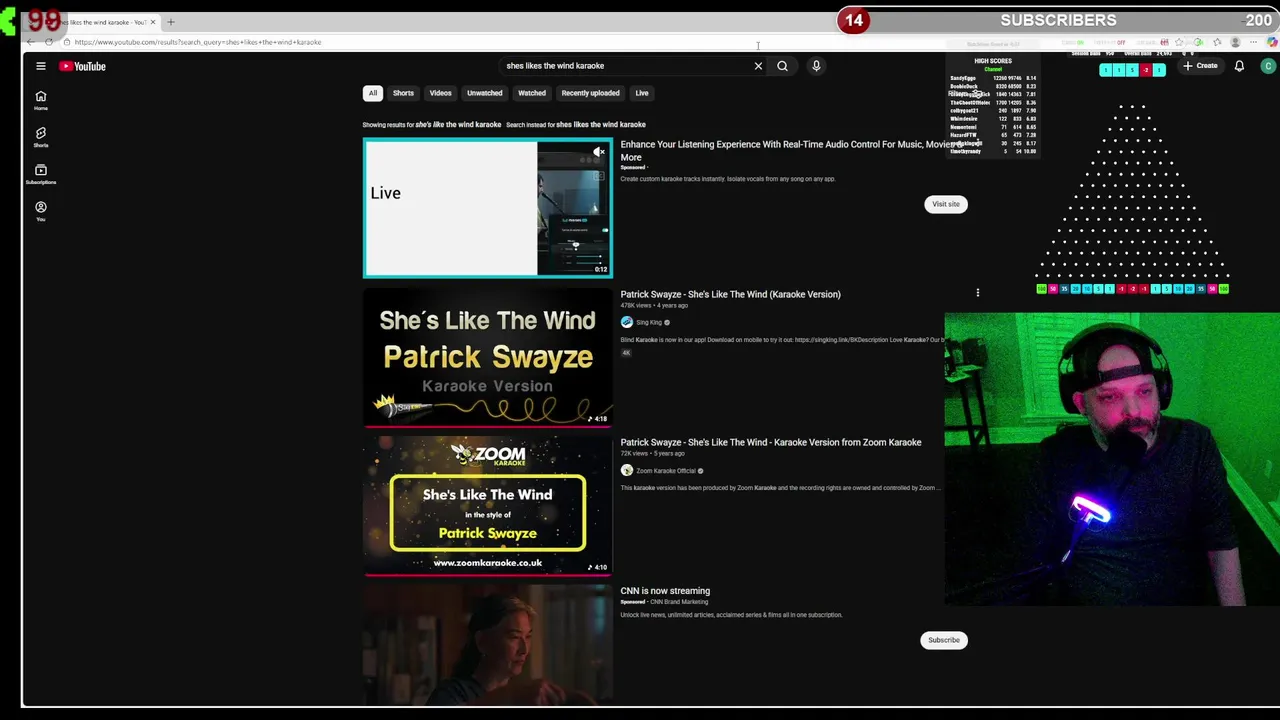The width and height of the screenshot is (1280, 720).
Task: Select the Unwatched filter chip
Action: point(484,93)
